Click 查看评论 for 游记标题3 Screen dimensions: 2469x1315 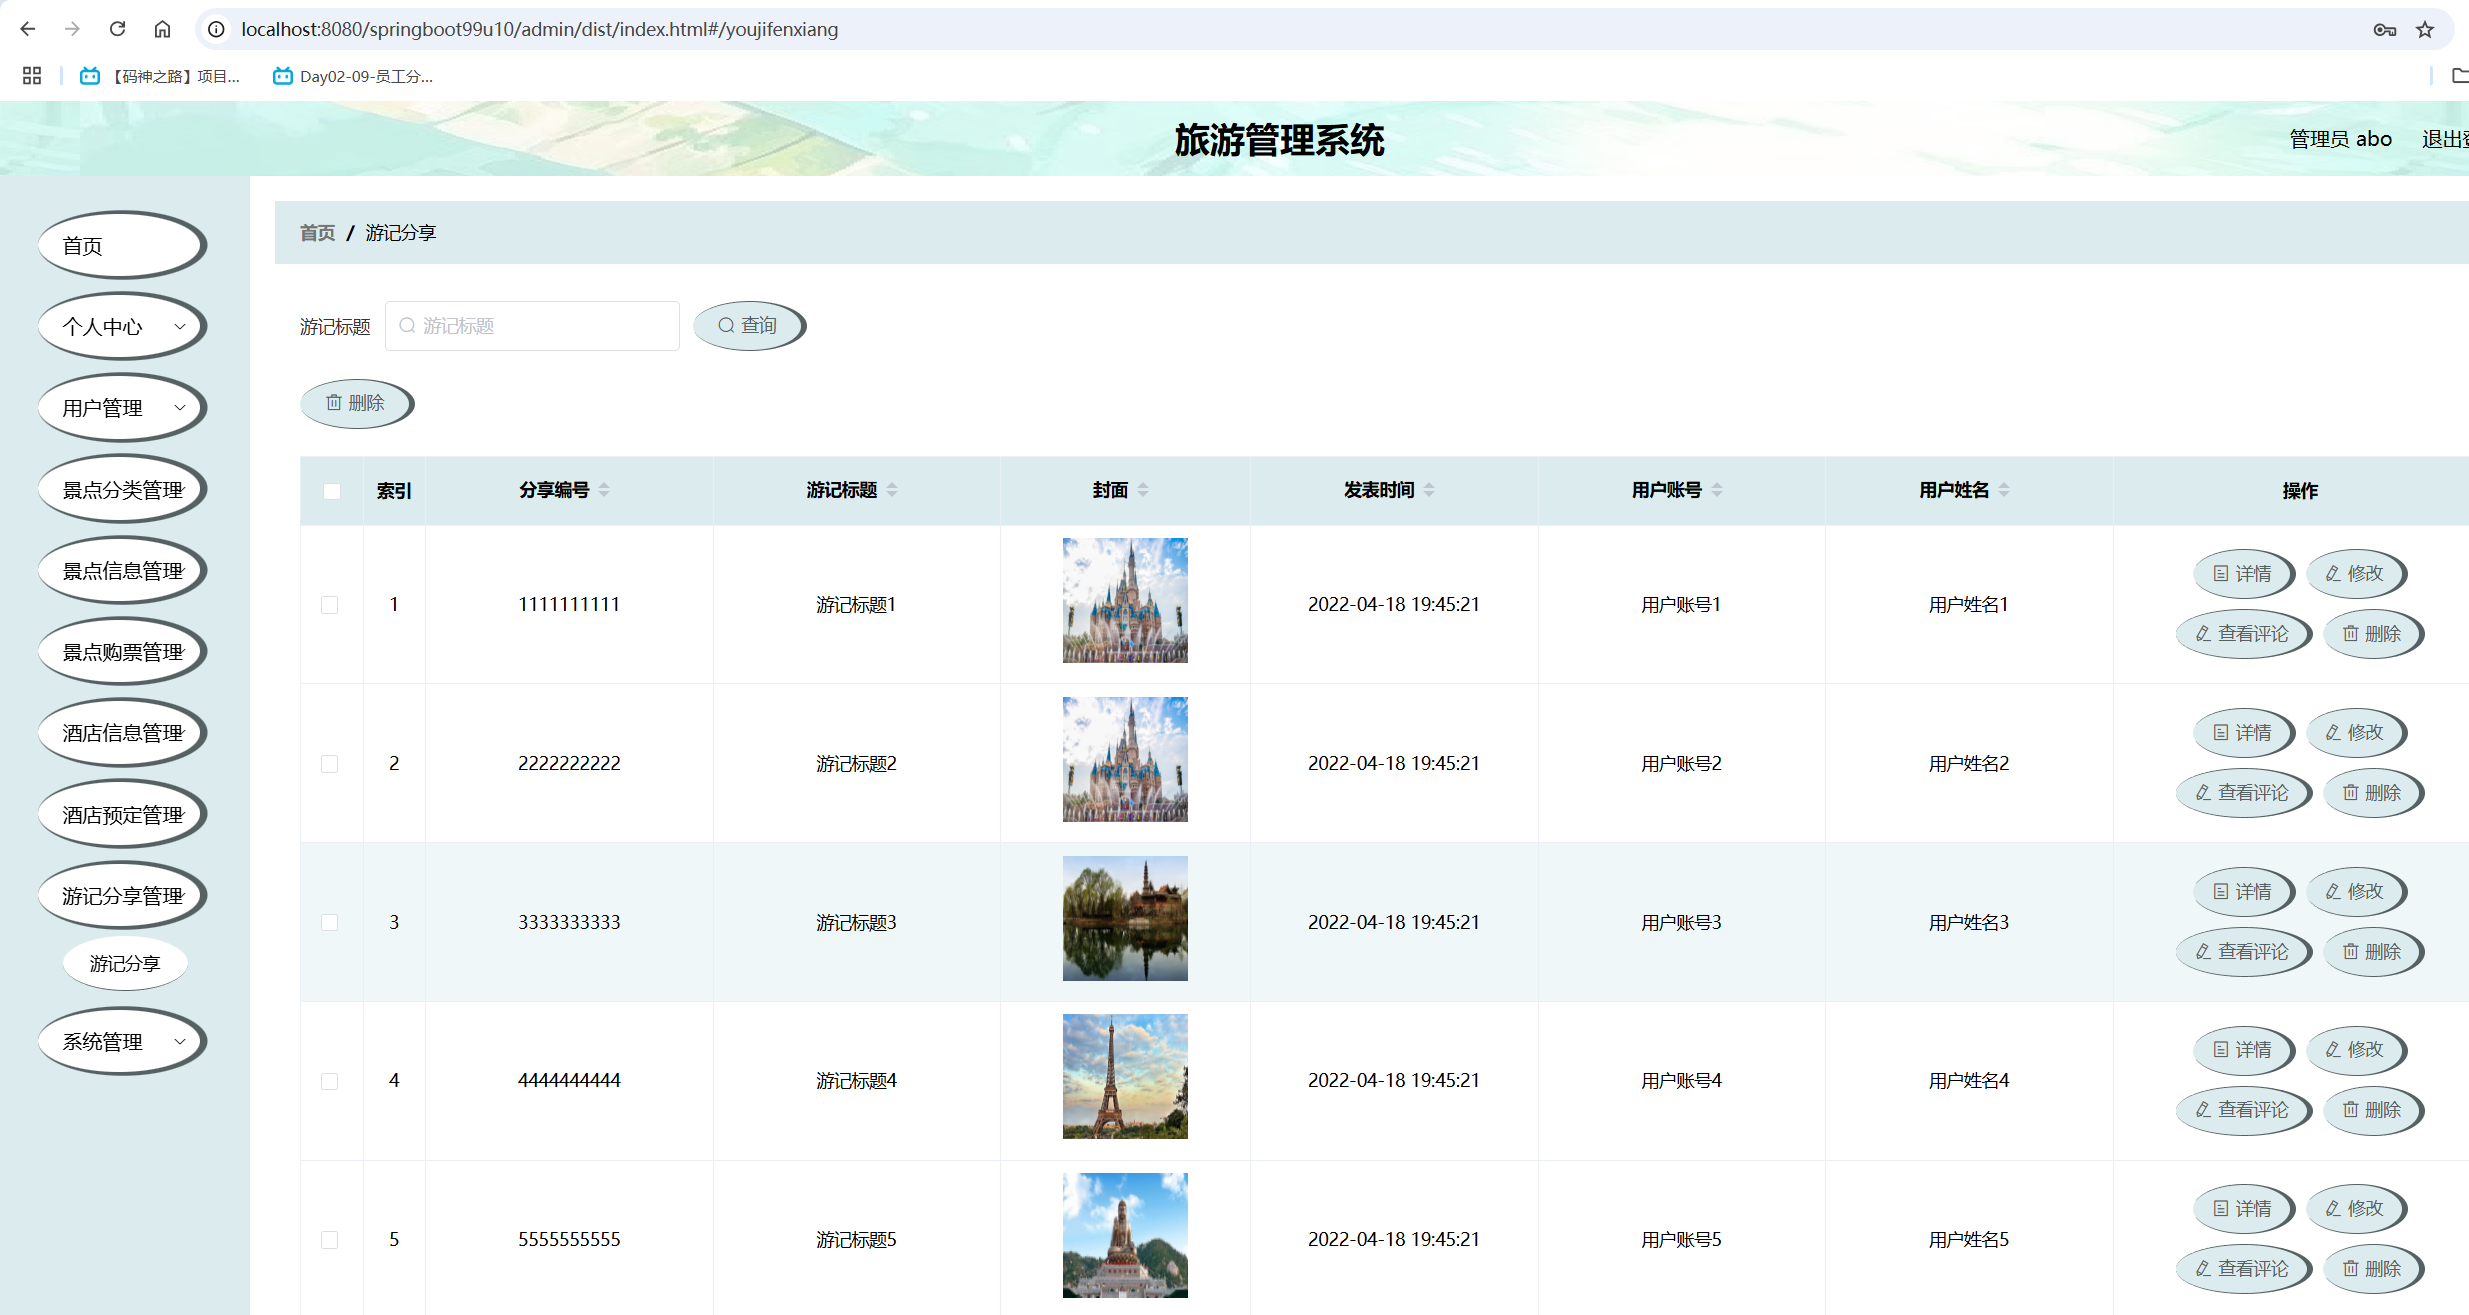point(2243,952)
